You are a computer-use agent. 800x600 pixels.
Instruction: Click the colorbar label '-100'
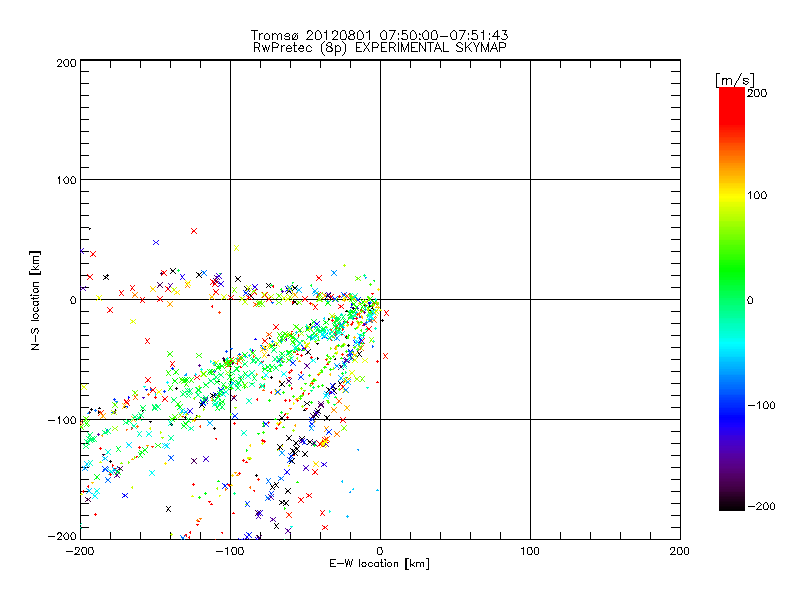[761, 406]
